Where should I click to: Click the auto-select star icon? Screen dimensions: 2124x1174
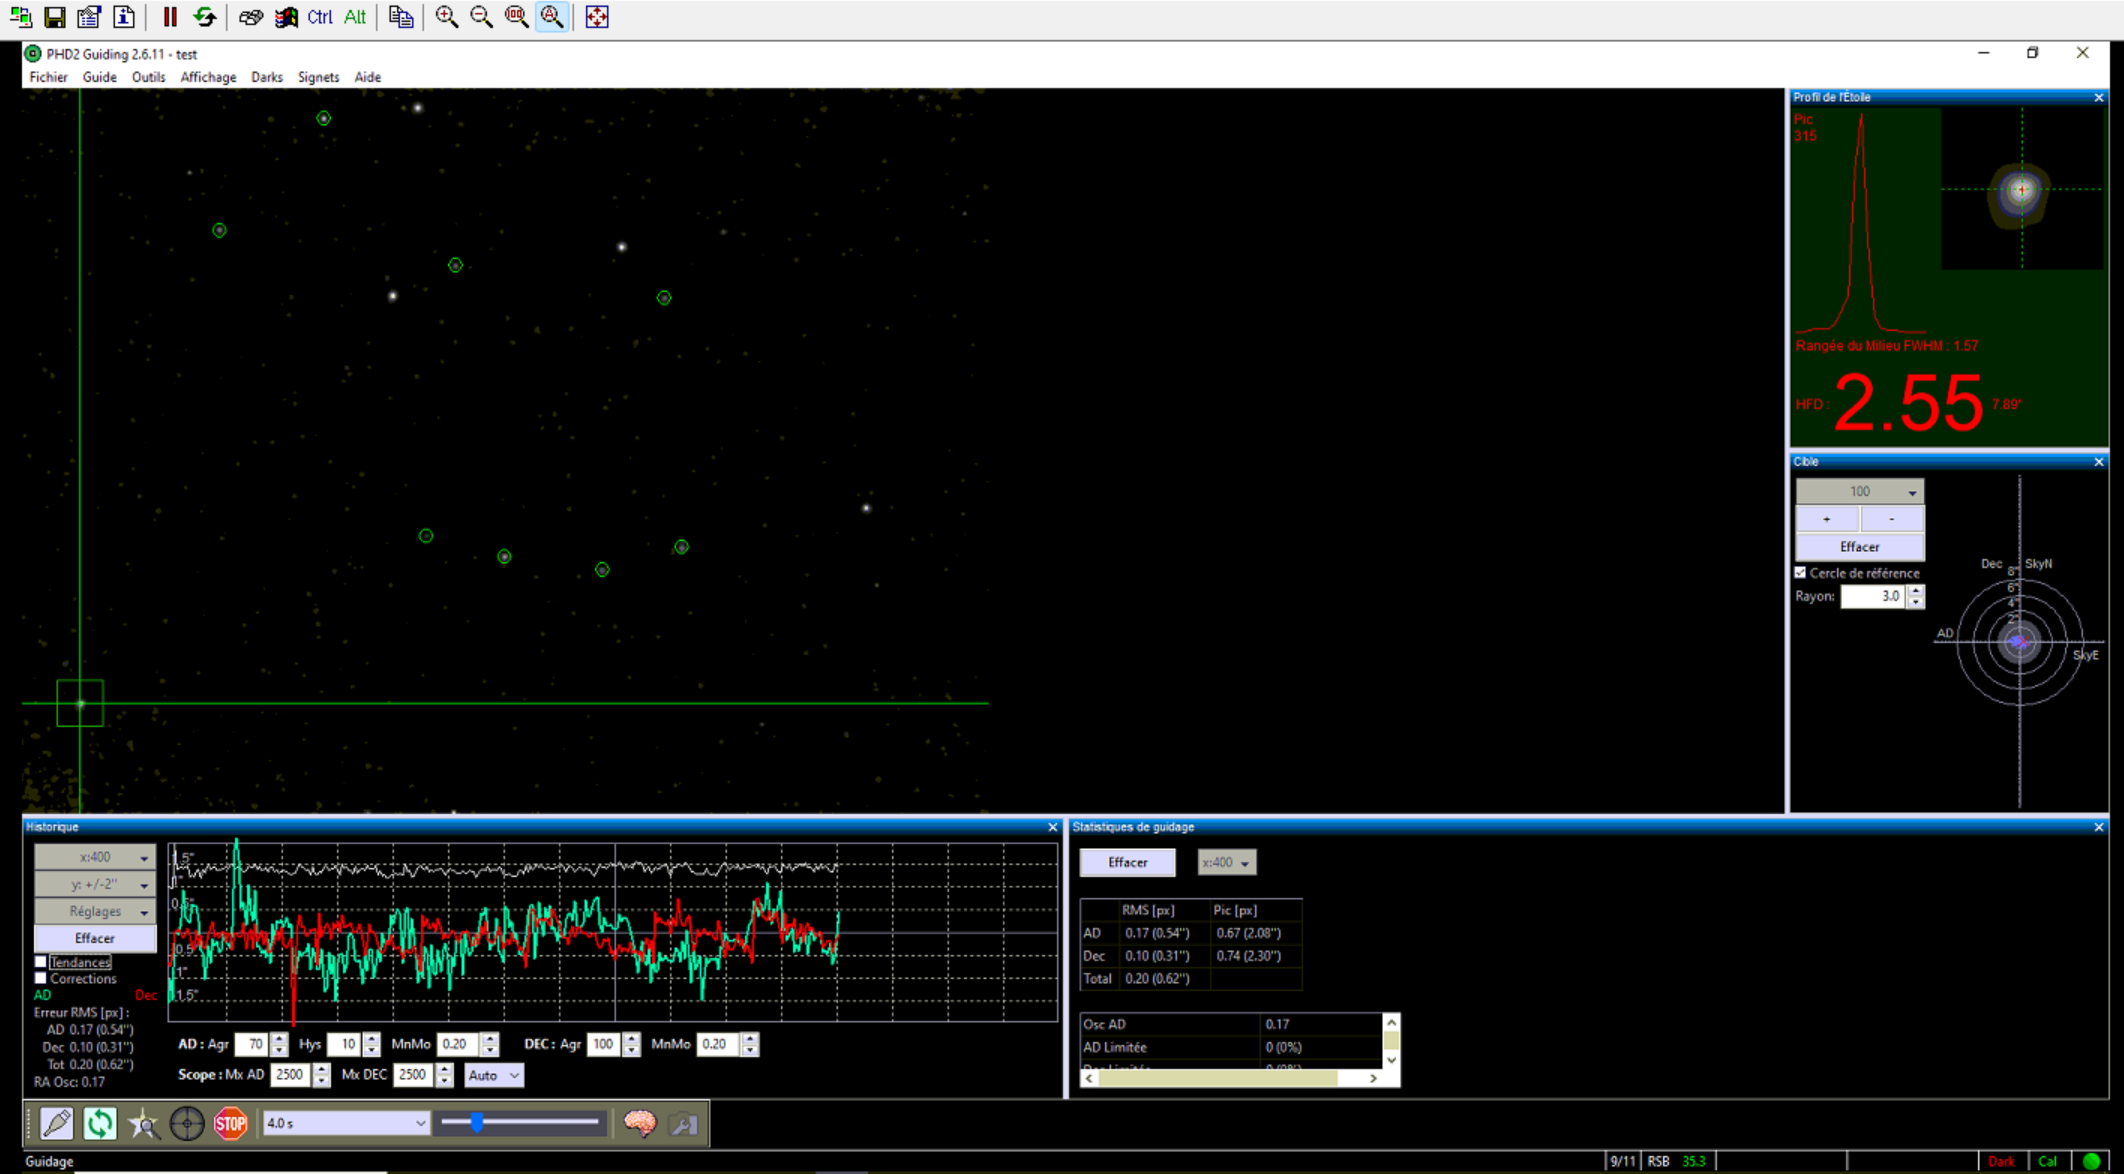(x=144, y=1124)
